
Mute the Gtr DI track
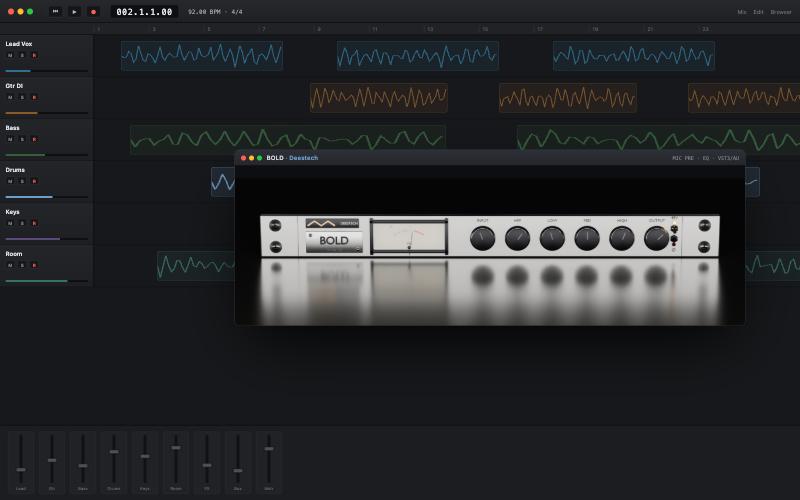[10, 97]
